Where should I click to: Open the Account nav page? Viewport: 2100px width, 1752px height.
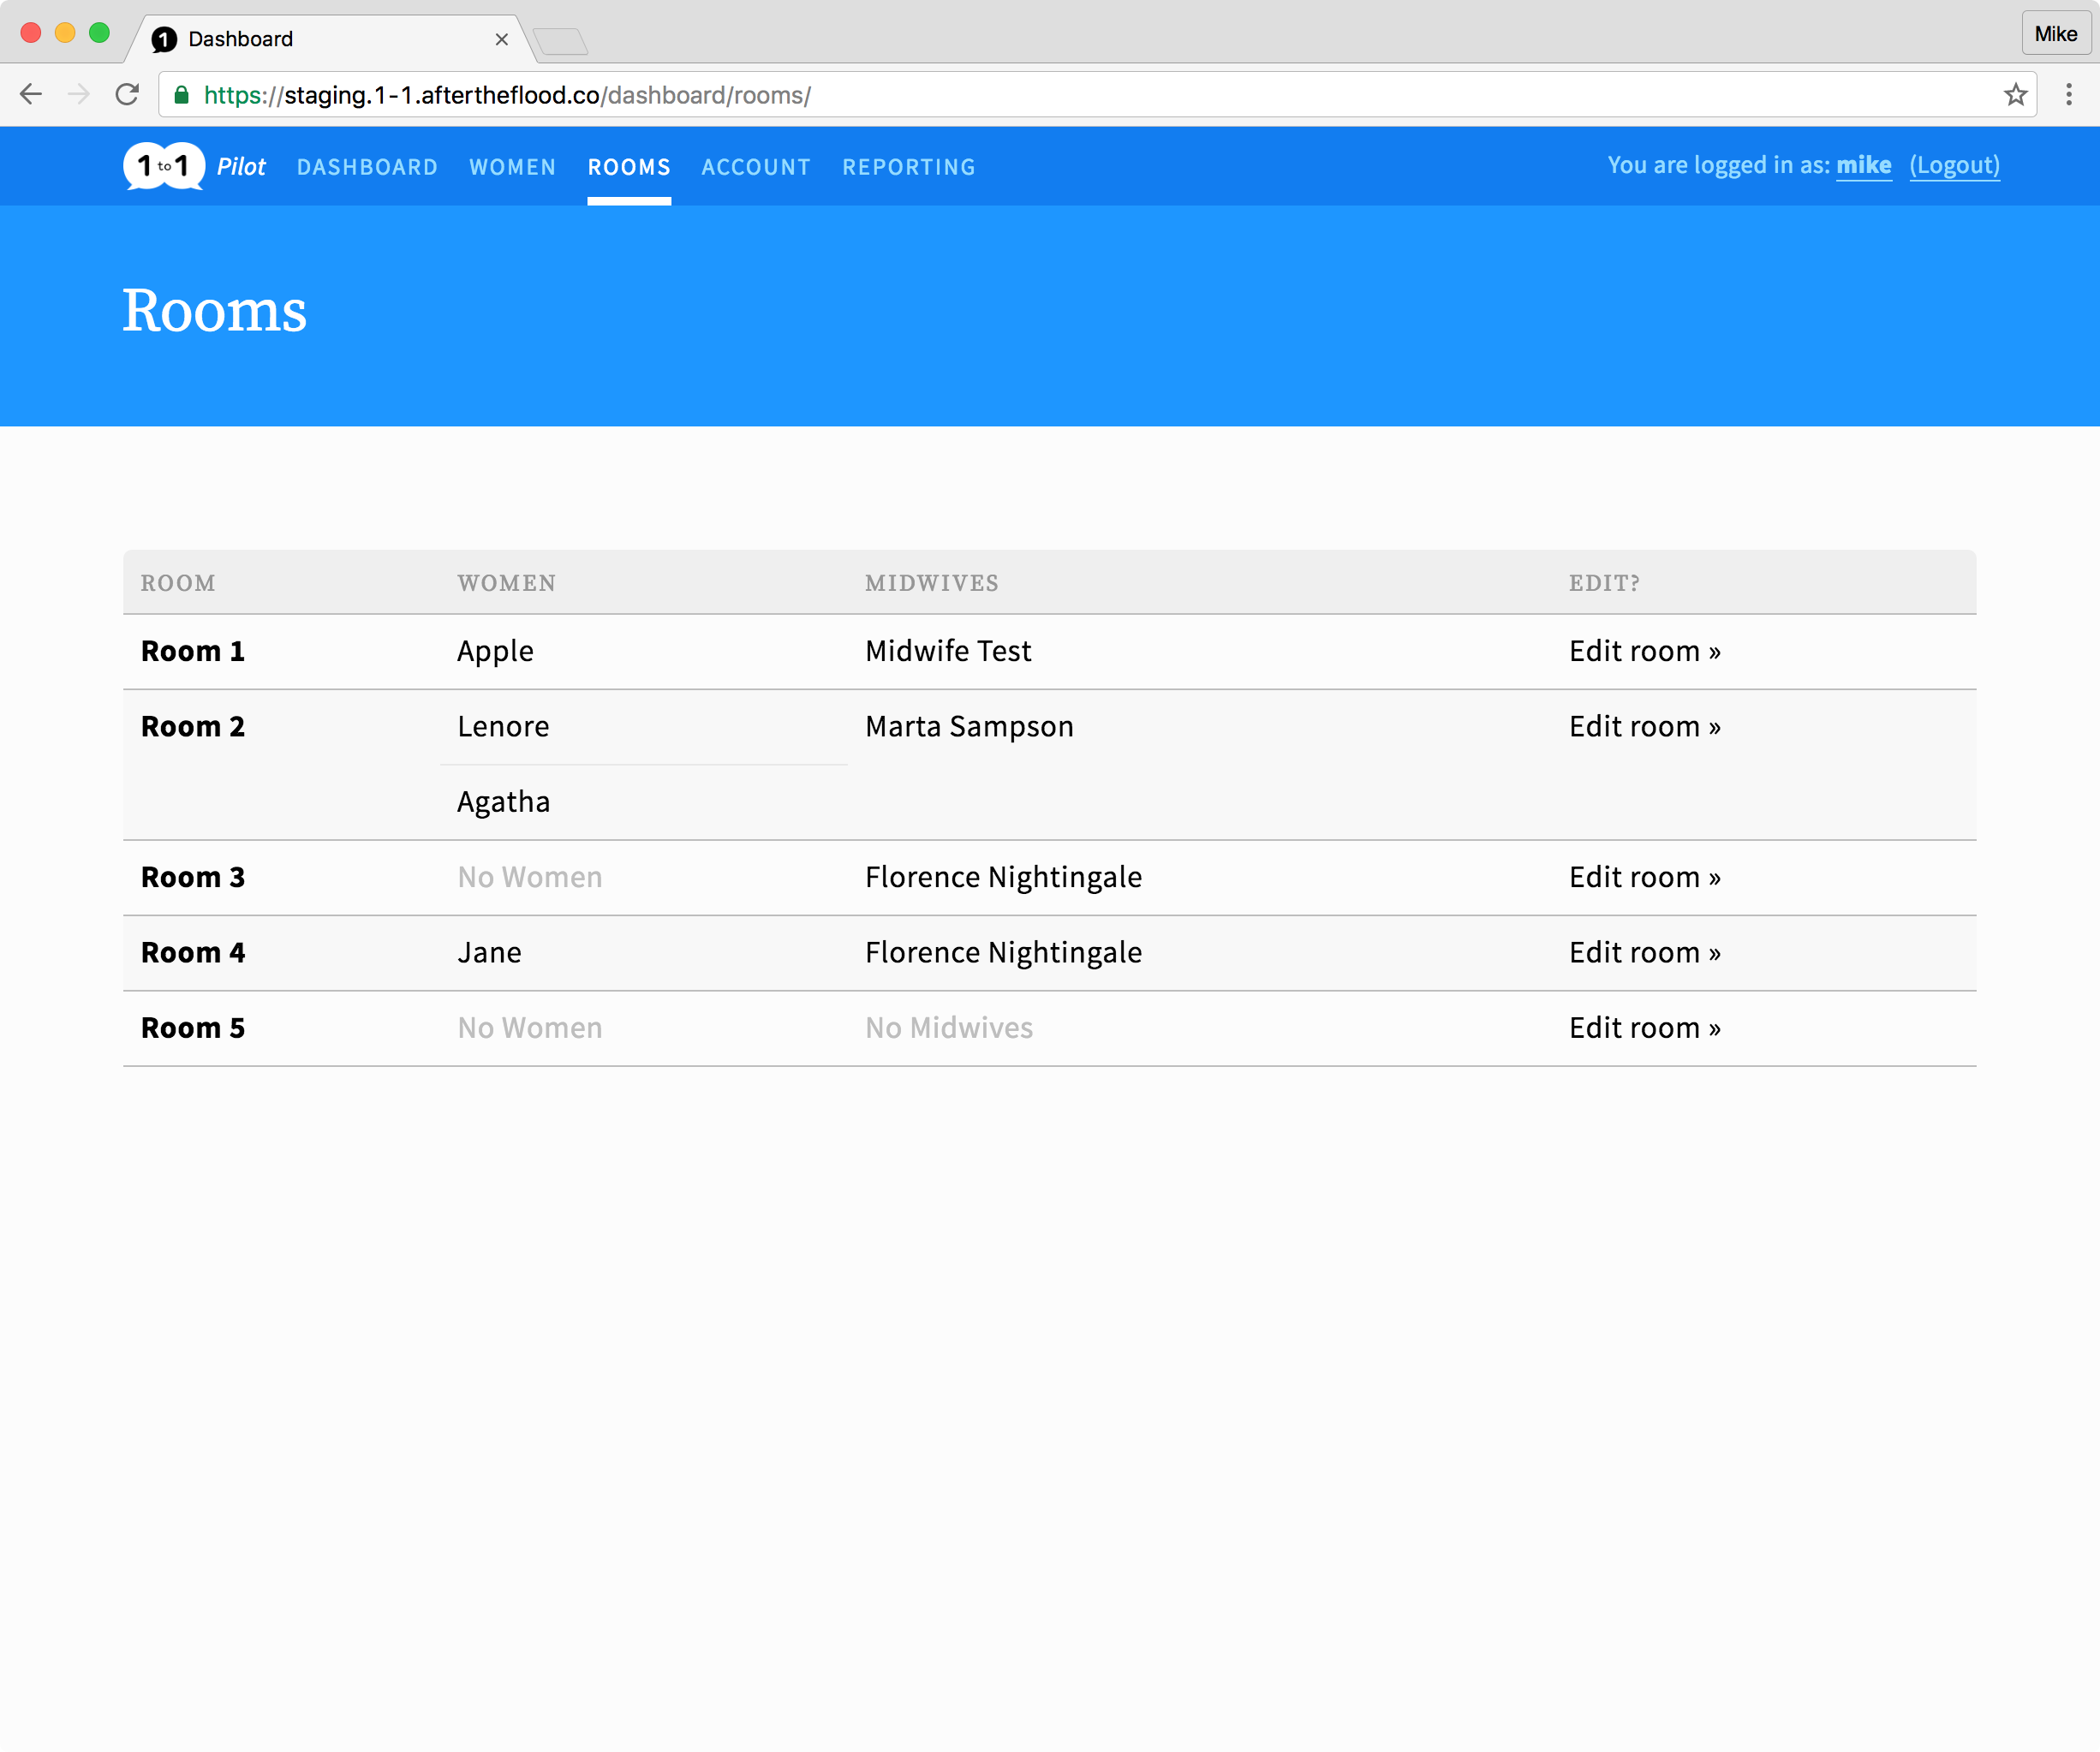pos(756,167)
